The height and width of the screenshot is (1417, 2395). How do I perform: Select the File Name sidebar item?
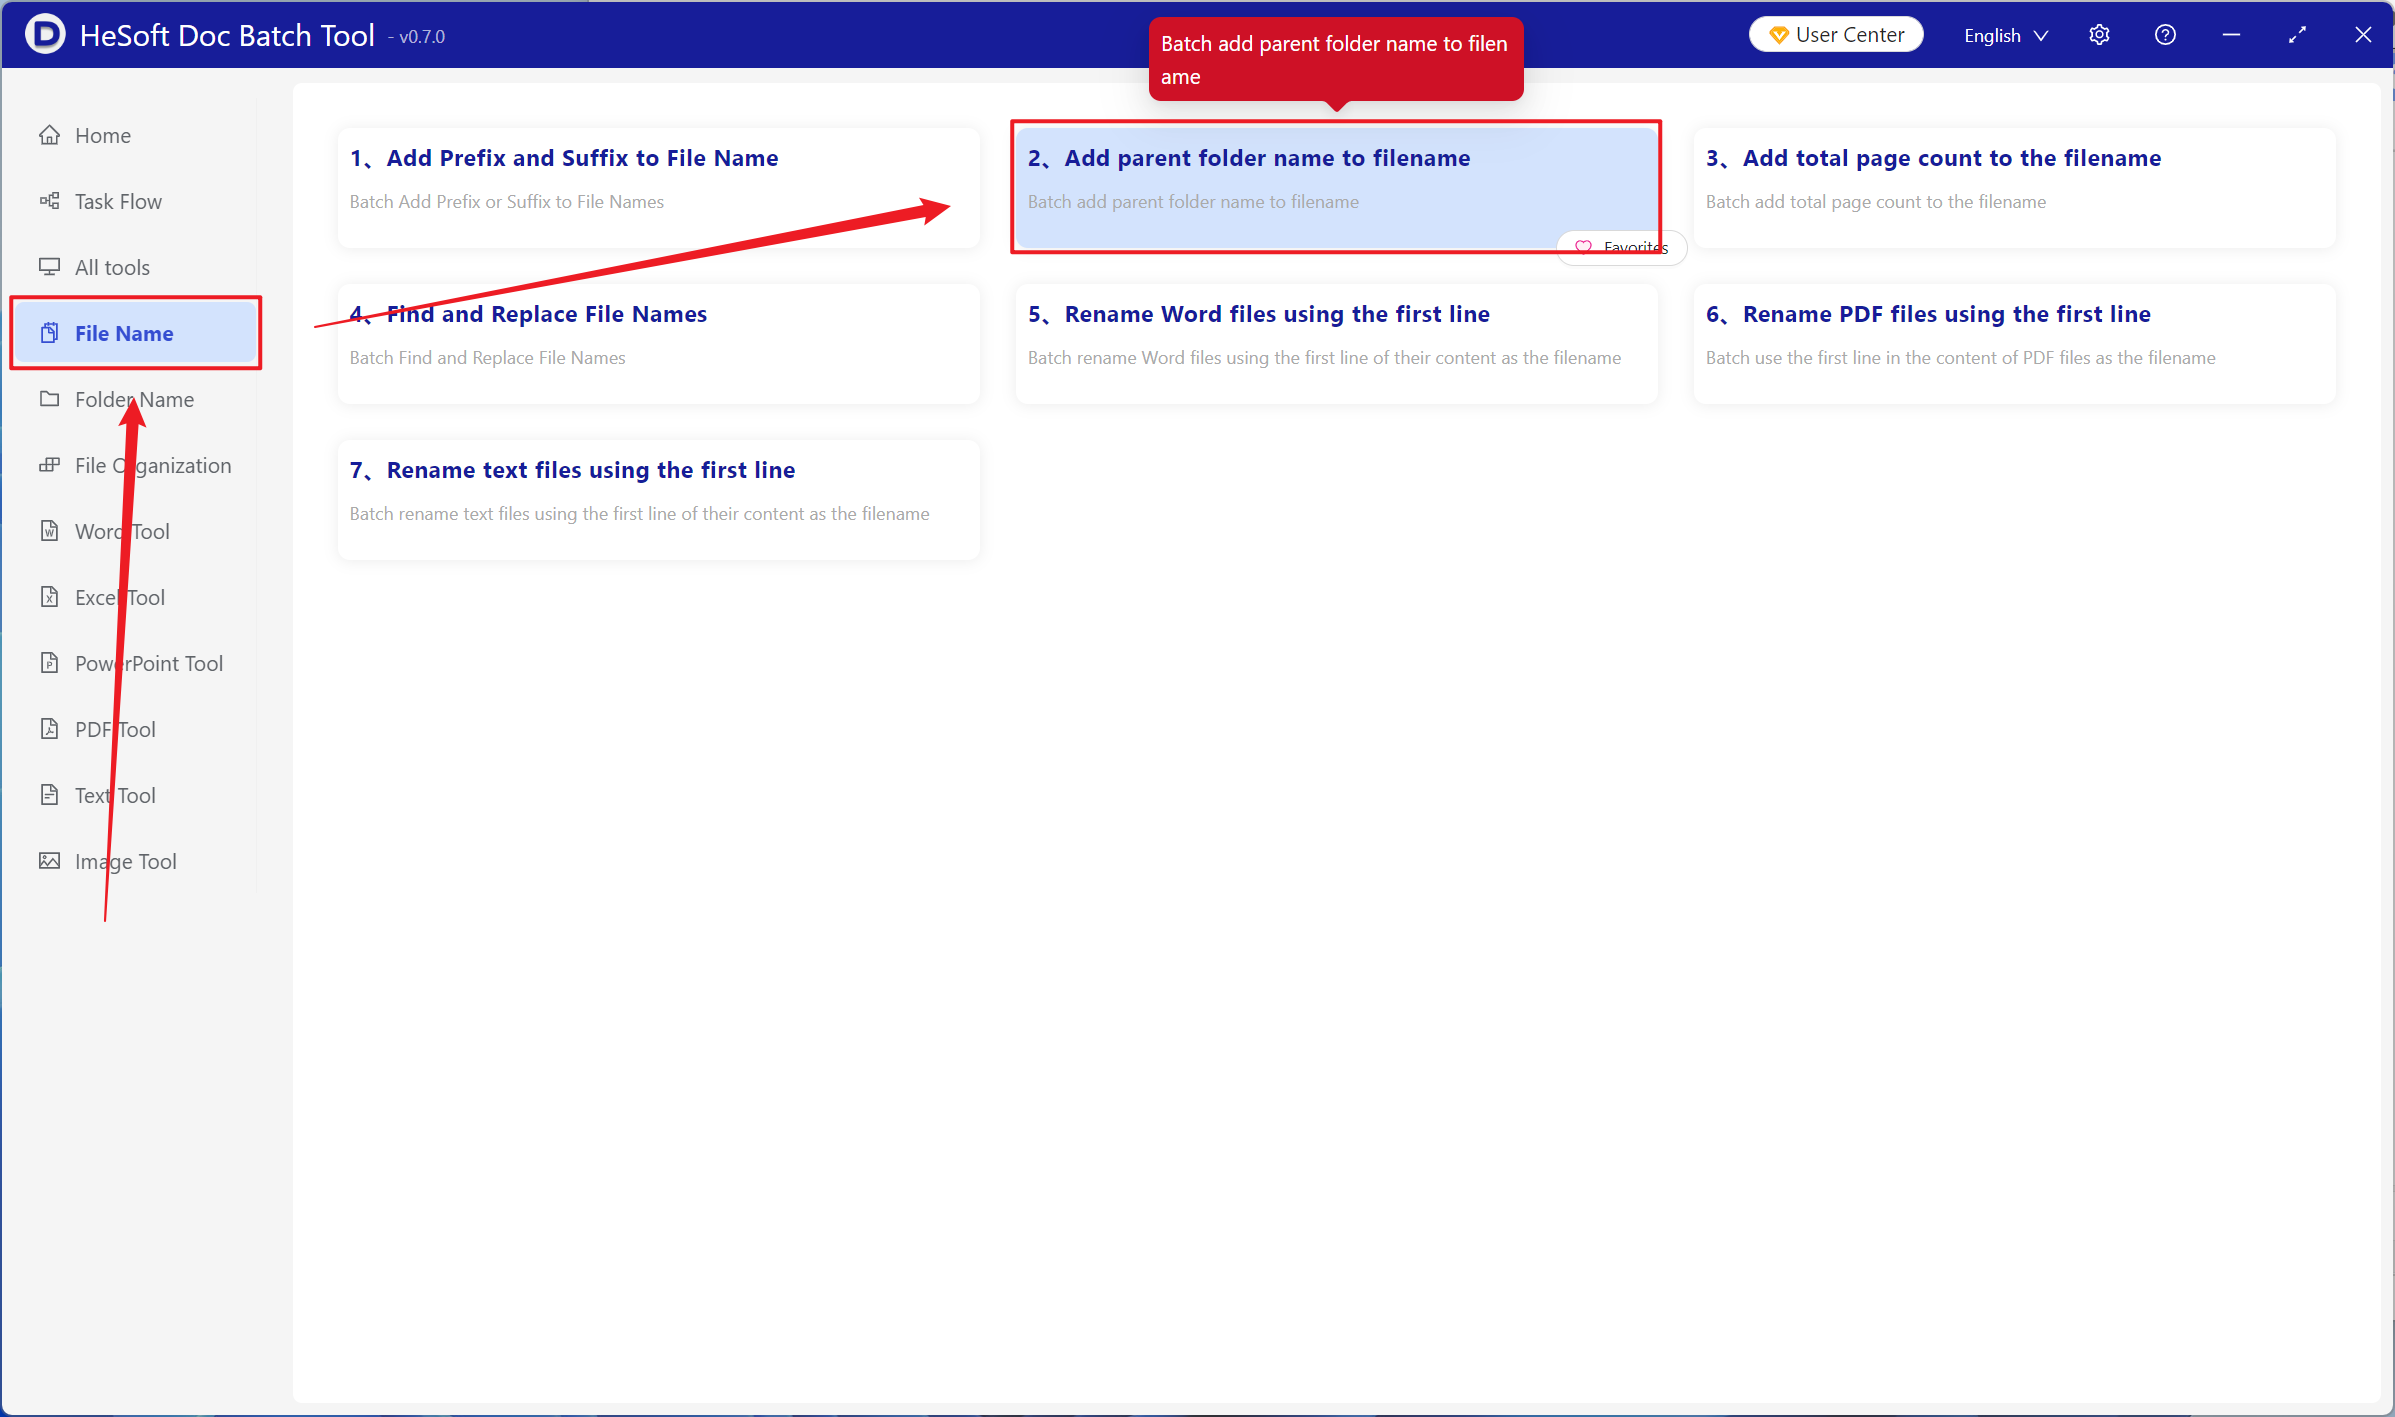point(124,333)
